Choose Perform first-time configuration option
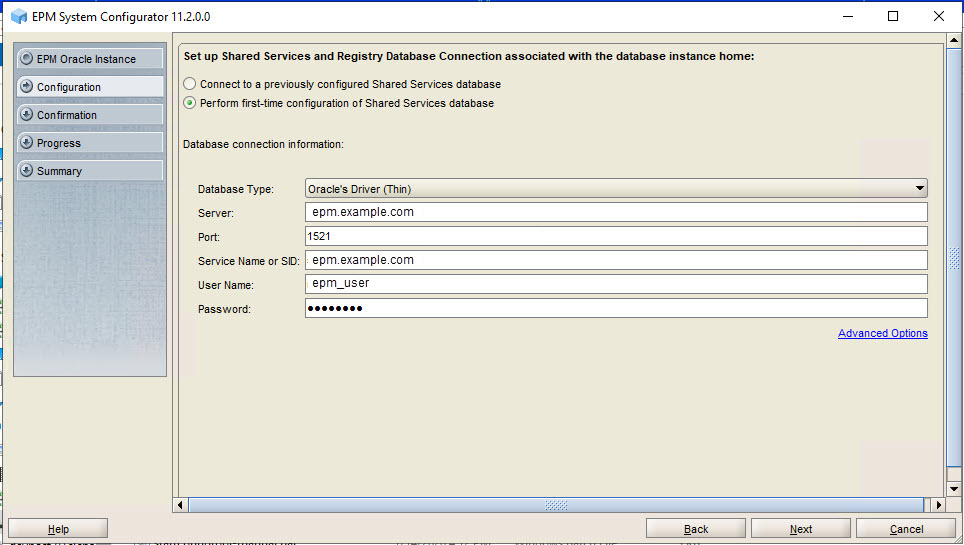The width and height of the screenshot is (964, 545). pyautogui.click(x=190, y=103)
